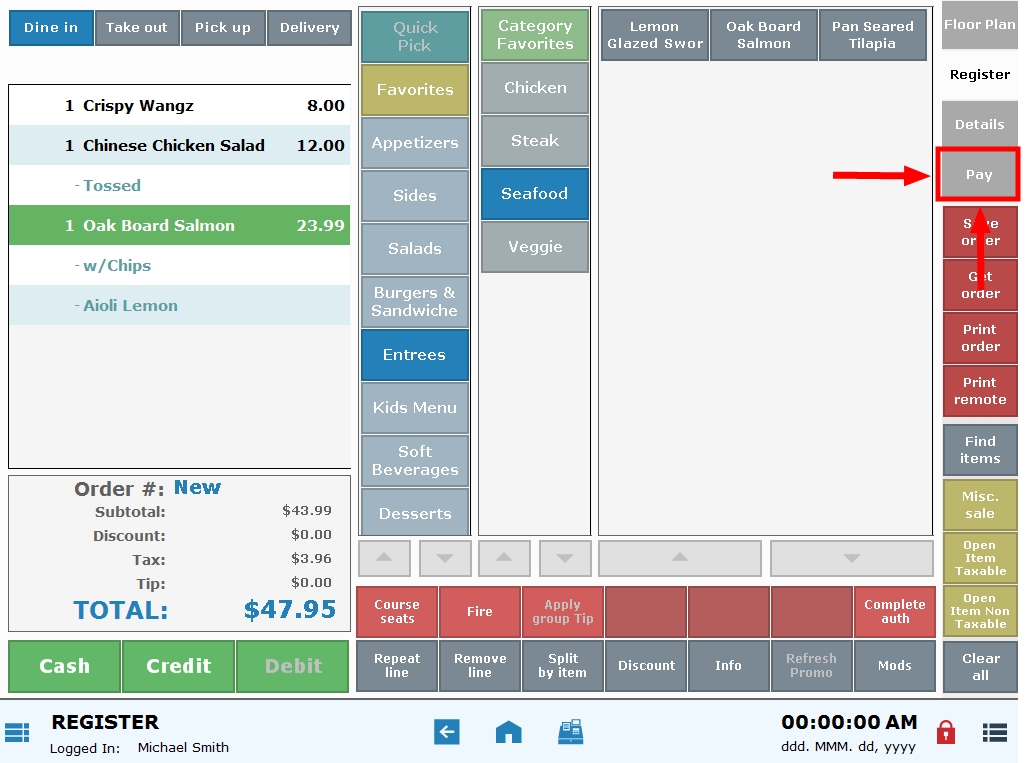Click Course seats button

397,612
